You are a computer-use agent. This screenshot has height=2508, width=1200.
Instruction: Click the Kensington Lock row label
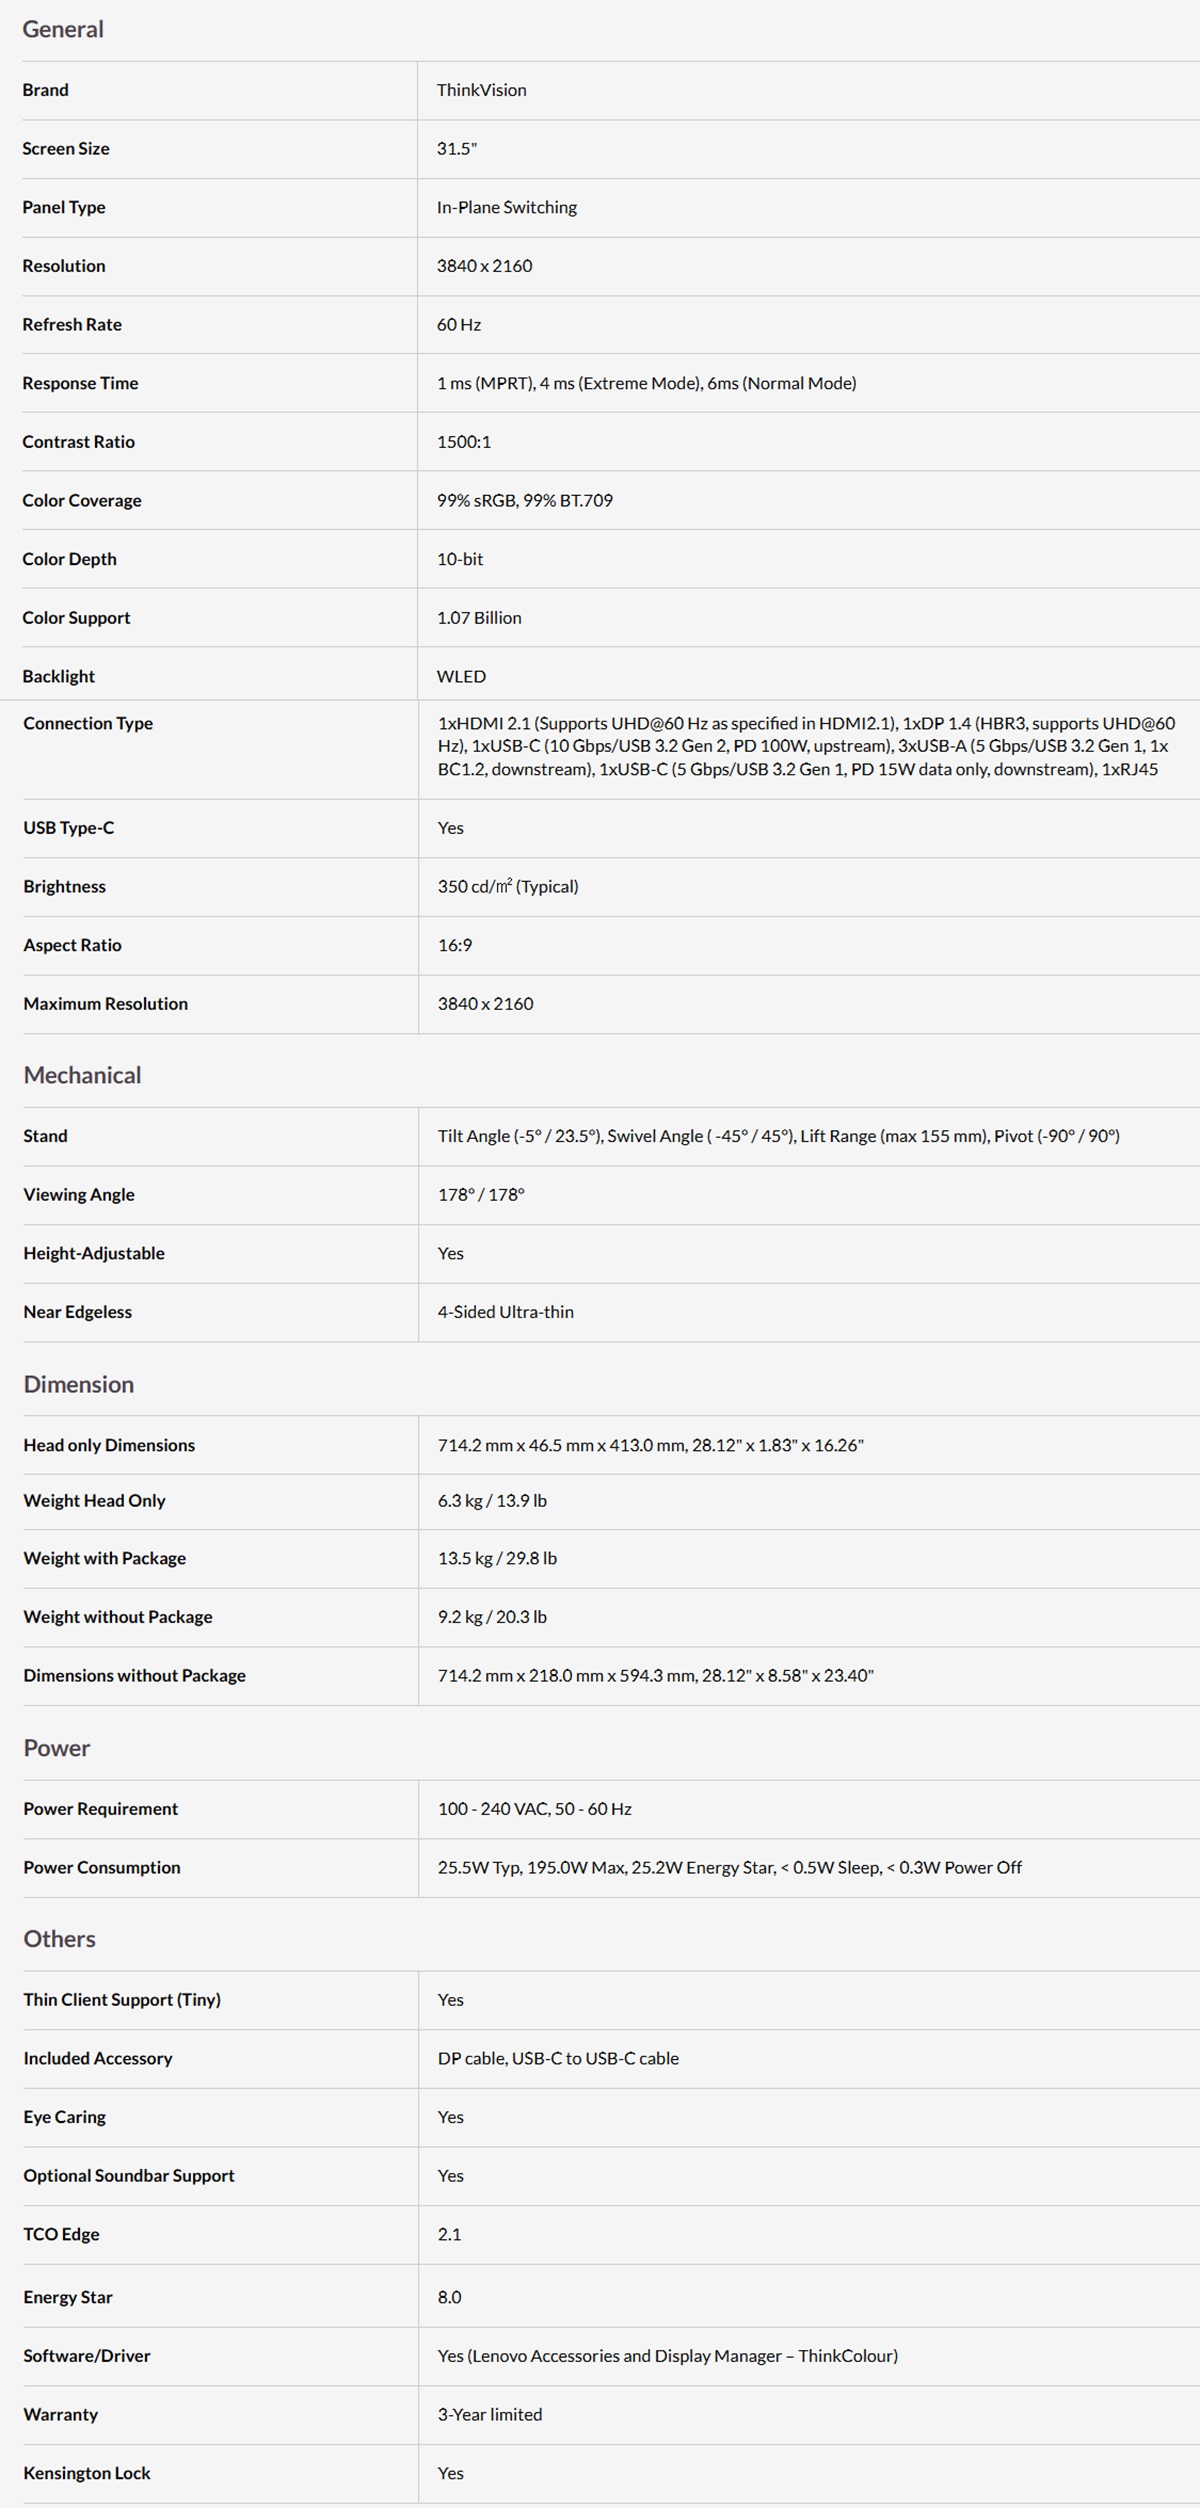(87, 2473)
